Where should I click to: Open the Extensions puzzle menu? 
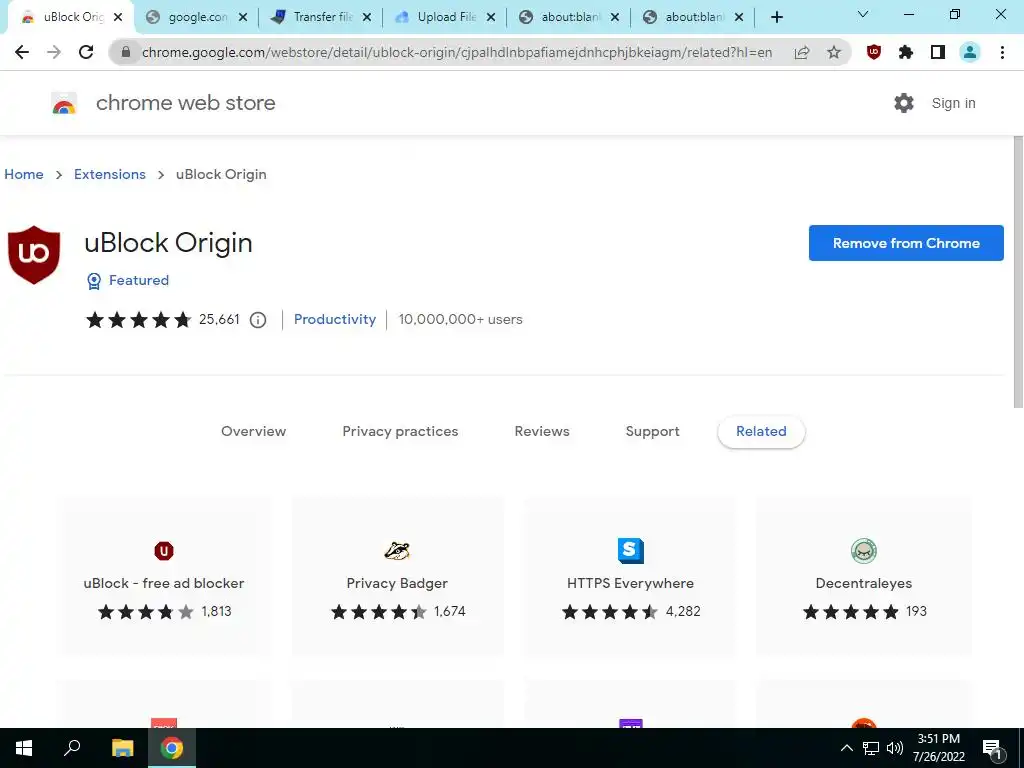click(906, 52)
